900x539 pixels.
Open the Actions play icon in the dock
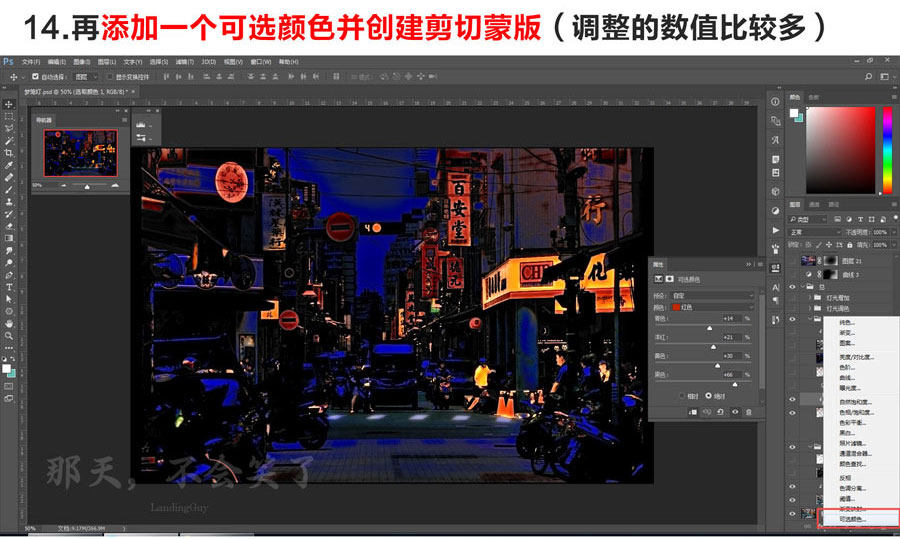pyautogui.click(x=775, y=230)
